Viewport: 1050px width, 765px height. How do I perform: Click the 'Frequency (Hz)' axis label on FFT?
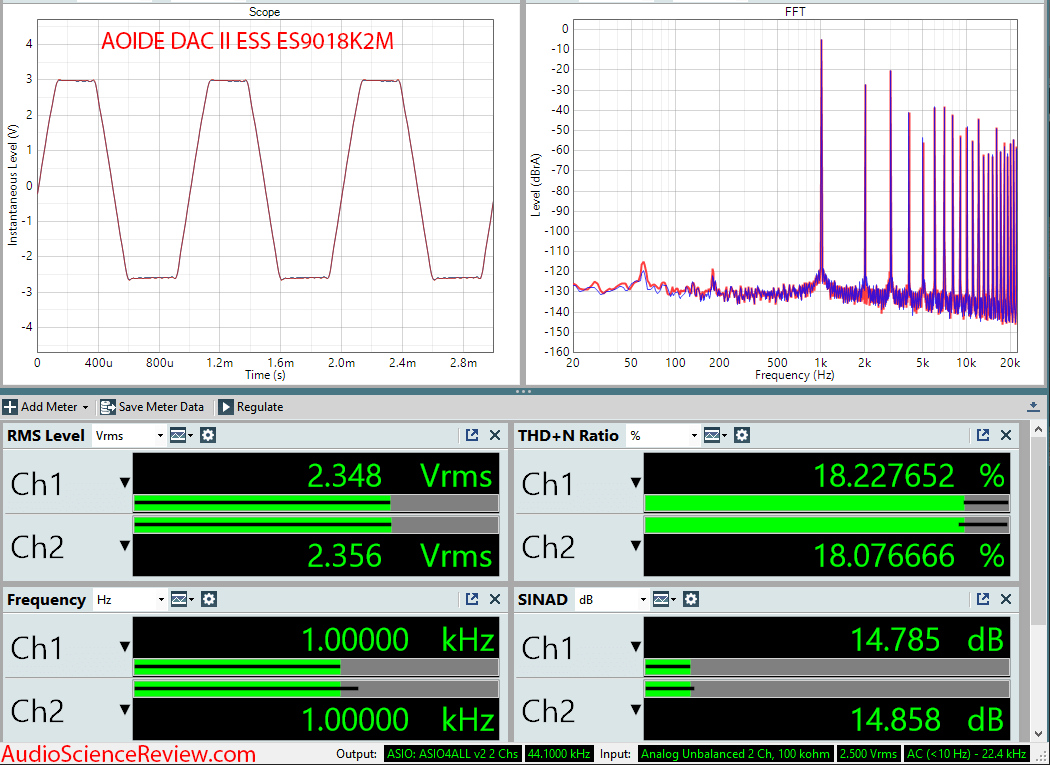point(795,375)
